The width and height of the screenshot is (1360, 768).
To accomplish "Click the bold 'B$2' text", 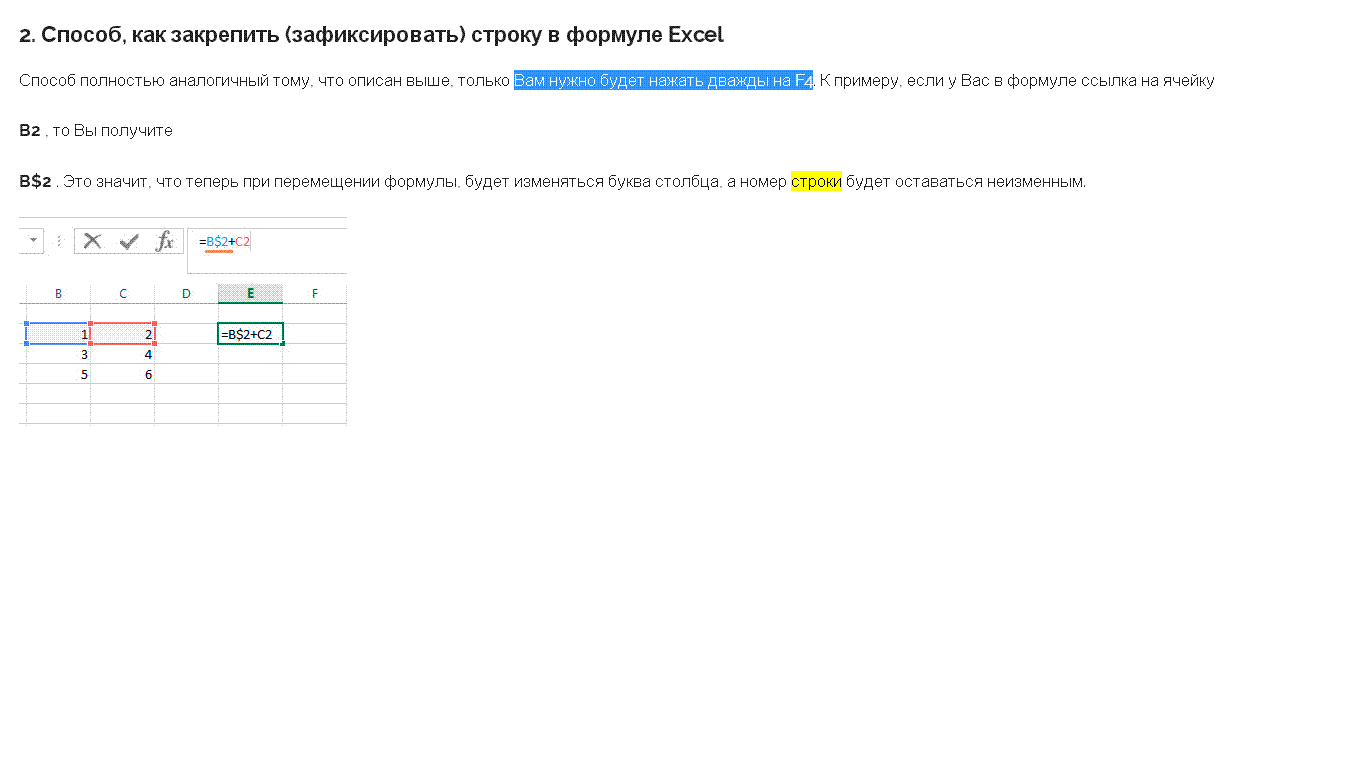I will tap(35, 181).
